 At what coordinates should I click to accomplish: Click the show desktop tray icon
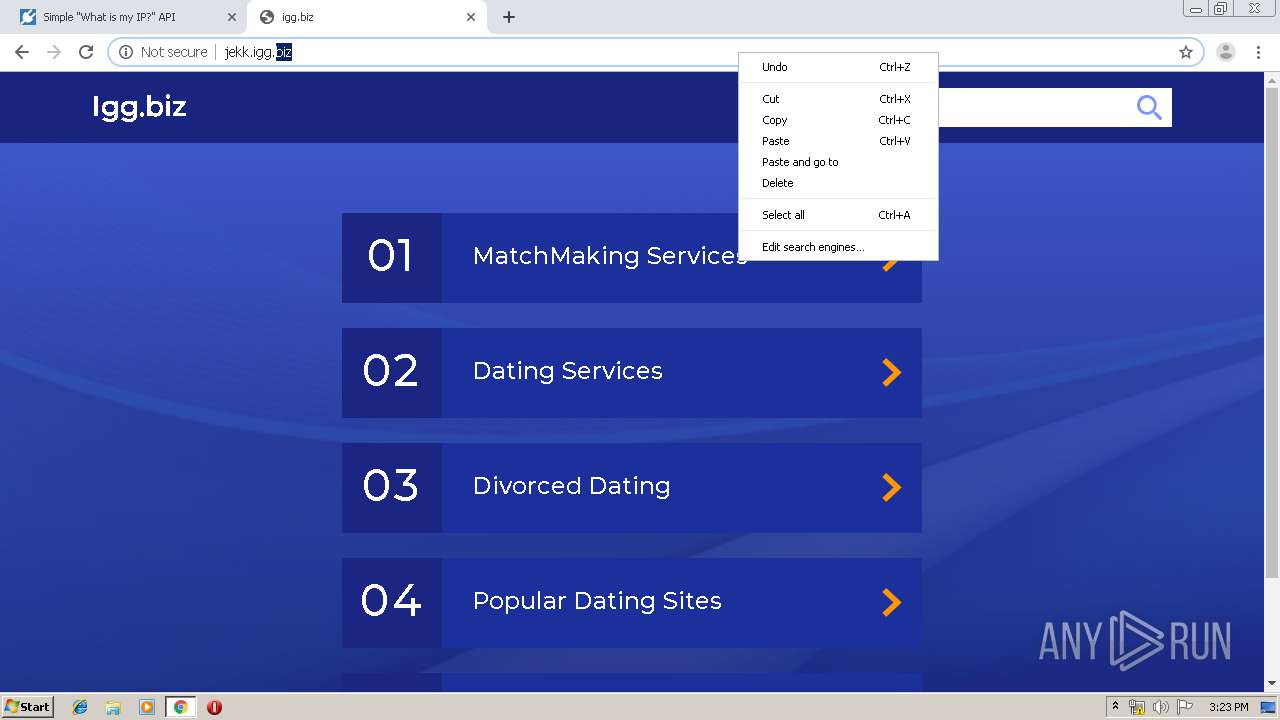[x=1268, y=707]
